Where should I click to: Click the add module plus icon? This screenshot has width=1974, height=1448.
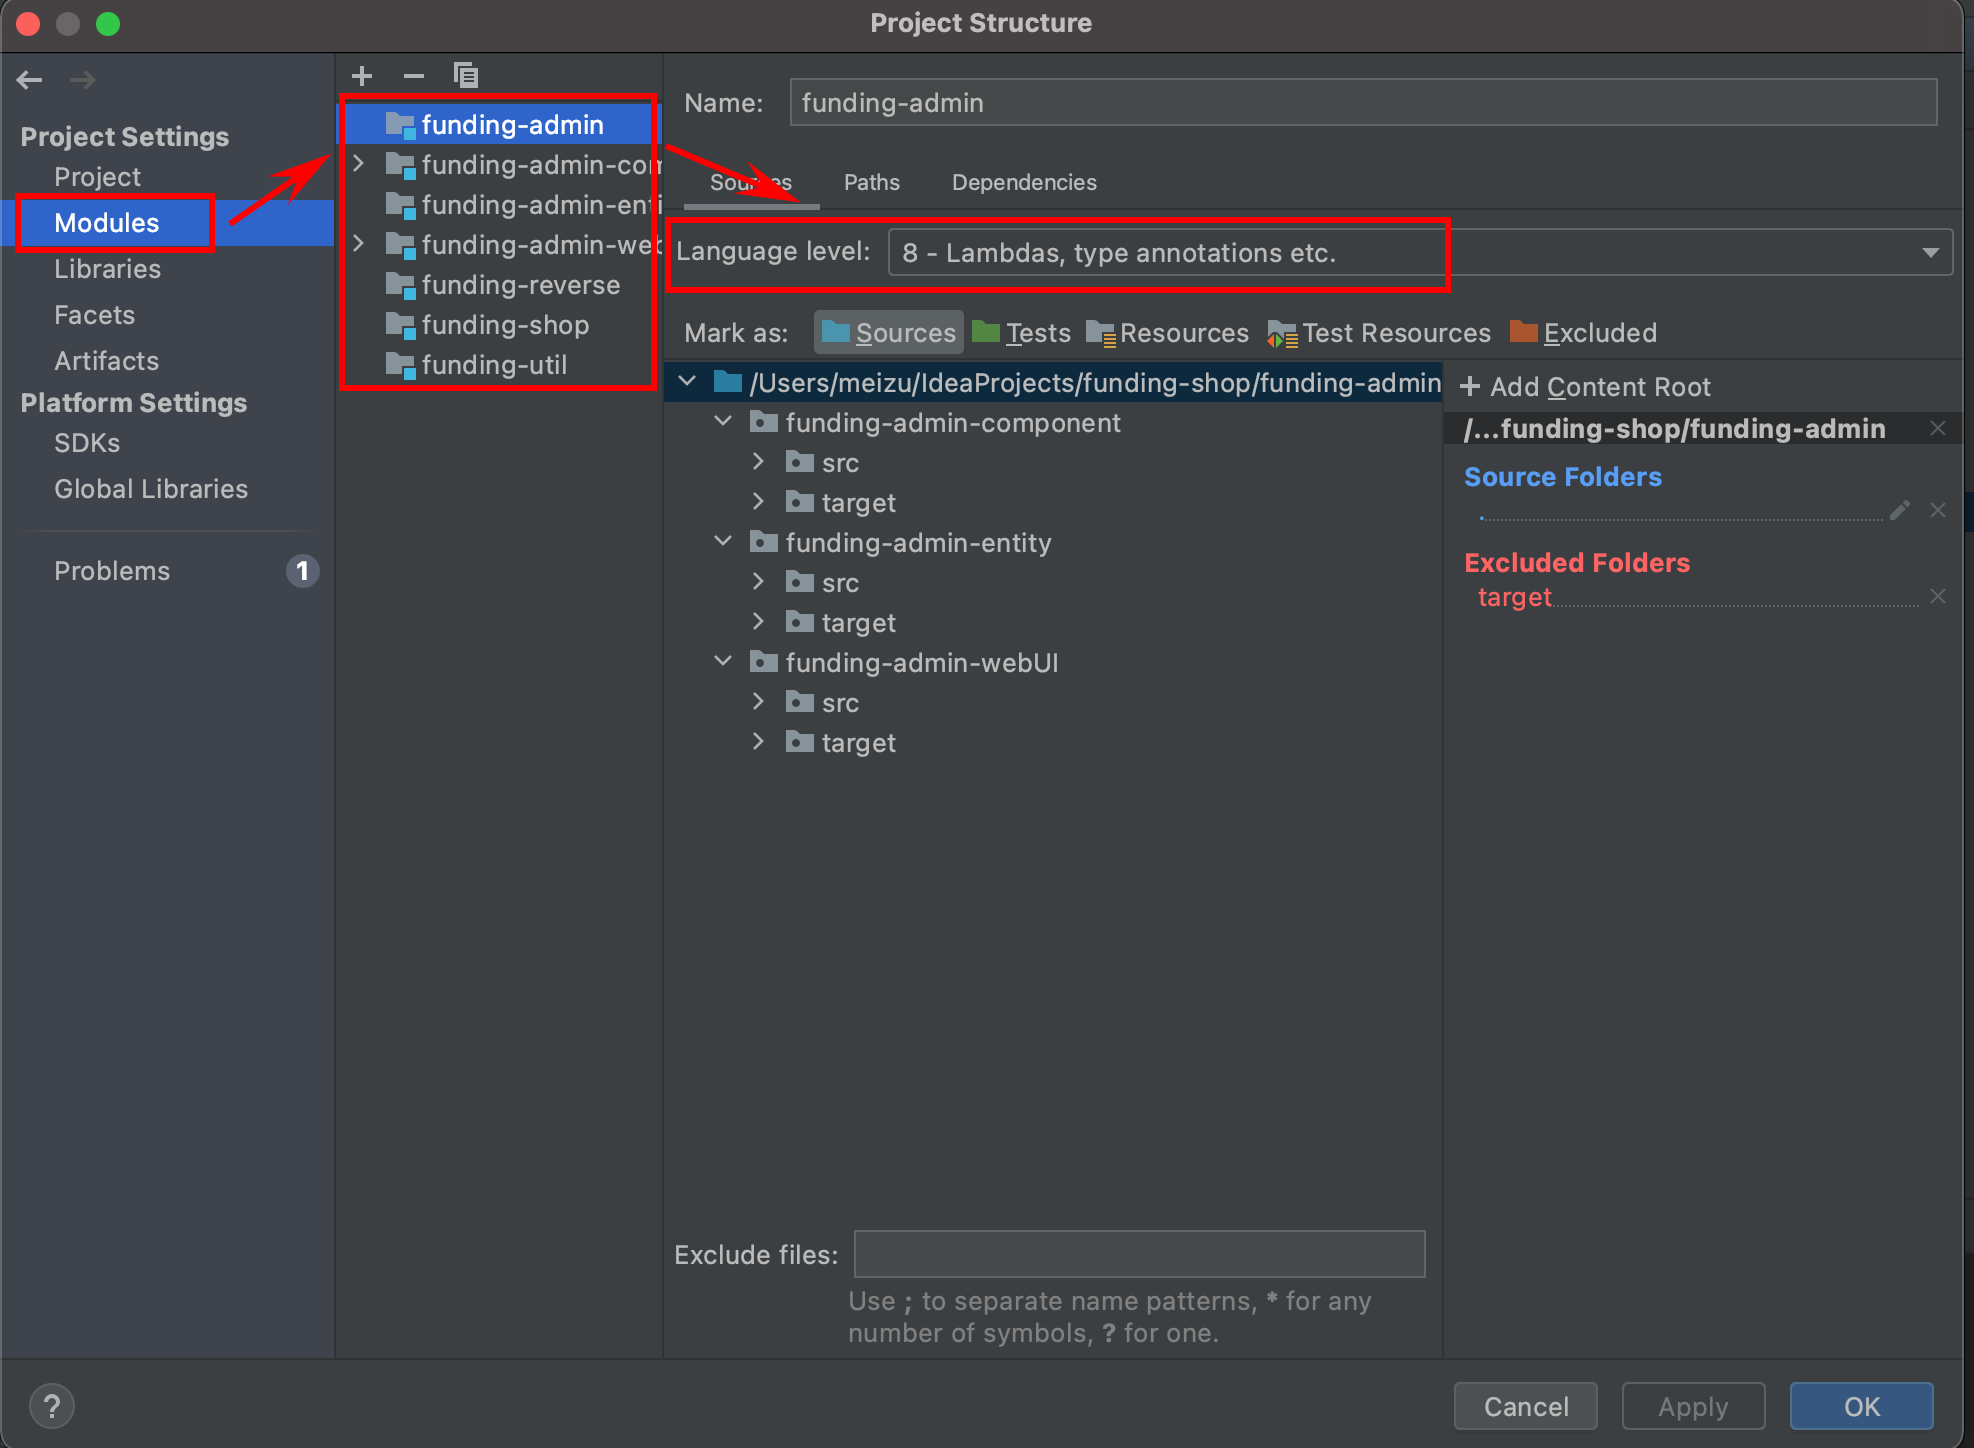coord(362,76)
